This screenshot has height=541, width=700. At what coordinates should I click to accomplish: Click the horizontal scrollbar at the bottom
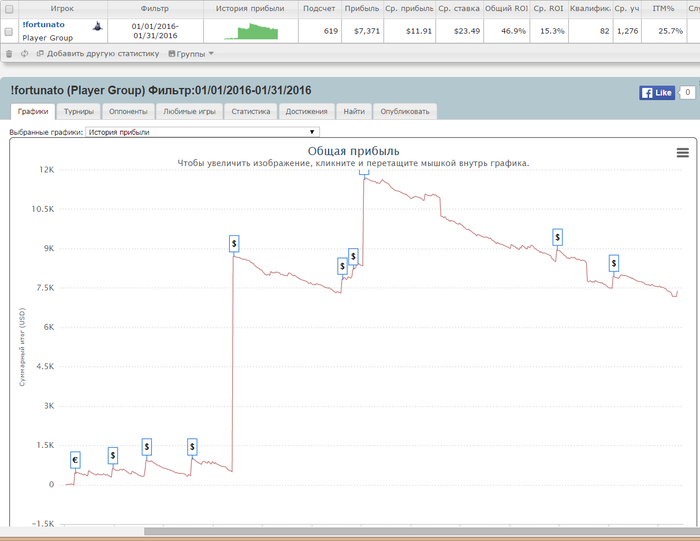(x=421, y=531)
